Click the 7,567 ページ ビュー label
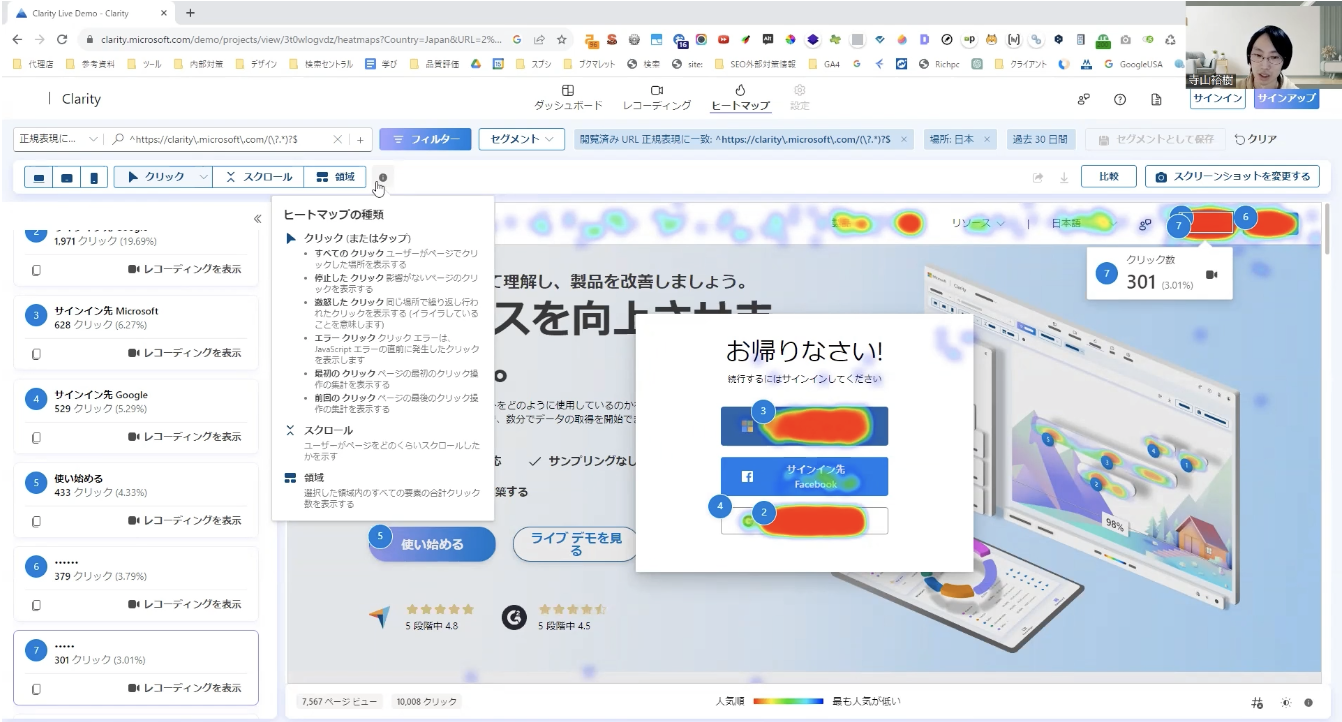The height and width of the screenshot is (722, 1342). [x=341, y=703]
